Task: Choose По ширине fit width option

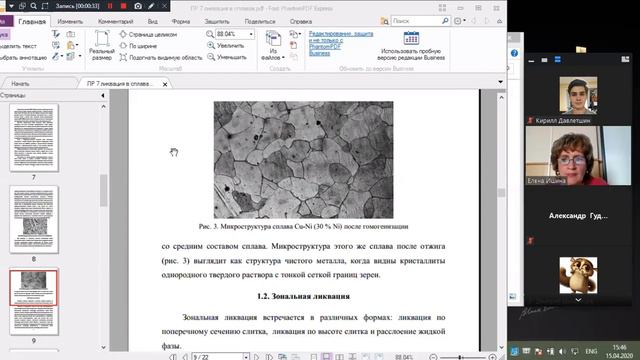Action: click(x=138, y=46)
